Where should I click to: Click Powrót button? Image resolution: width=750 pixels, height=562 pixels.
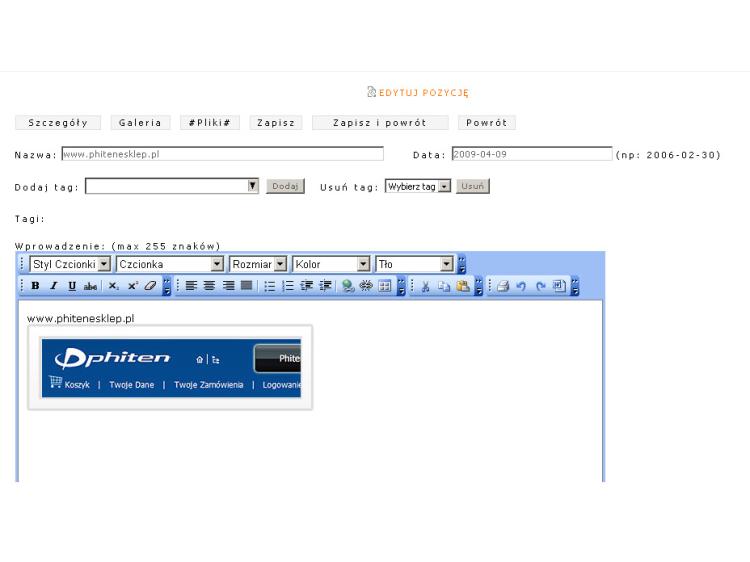point(487,122)
